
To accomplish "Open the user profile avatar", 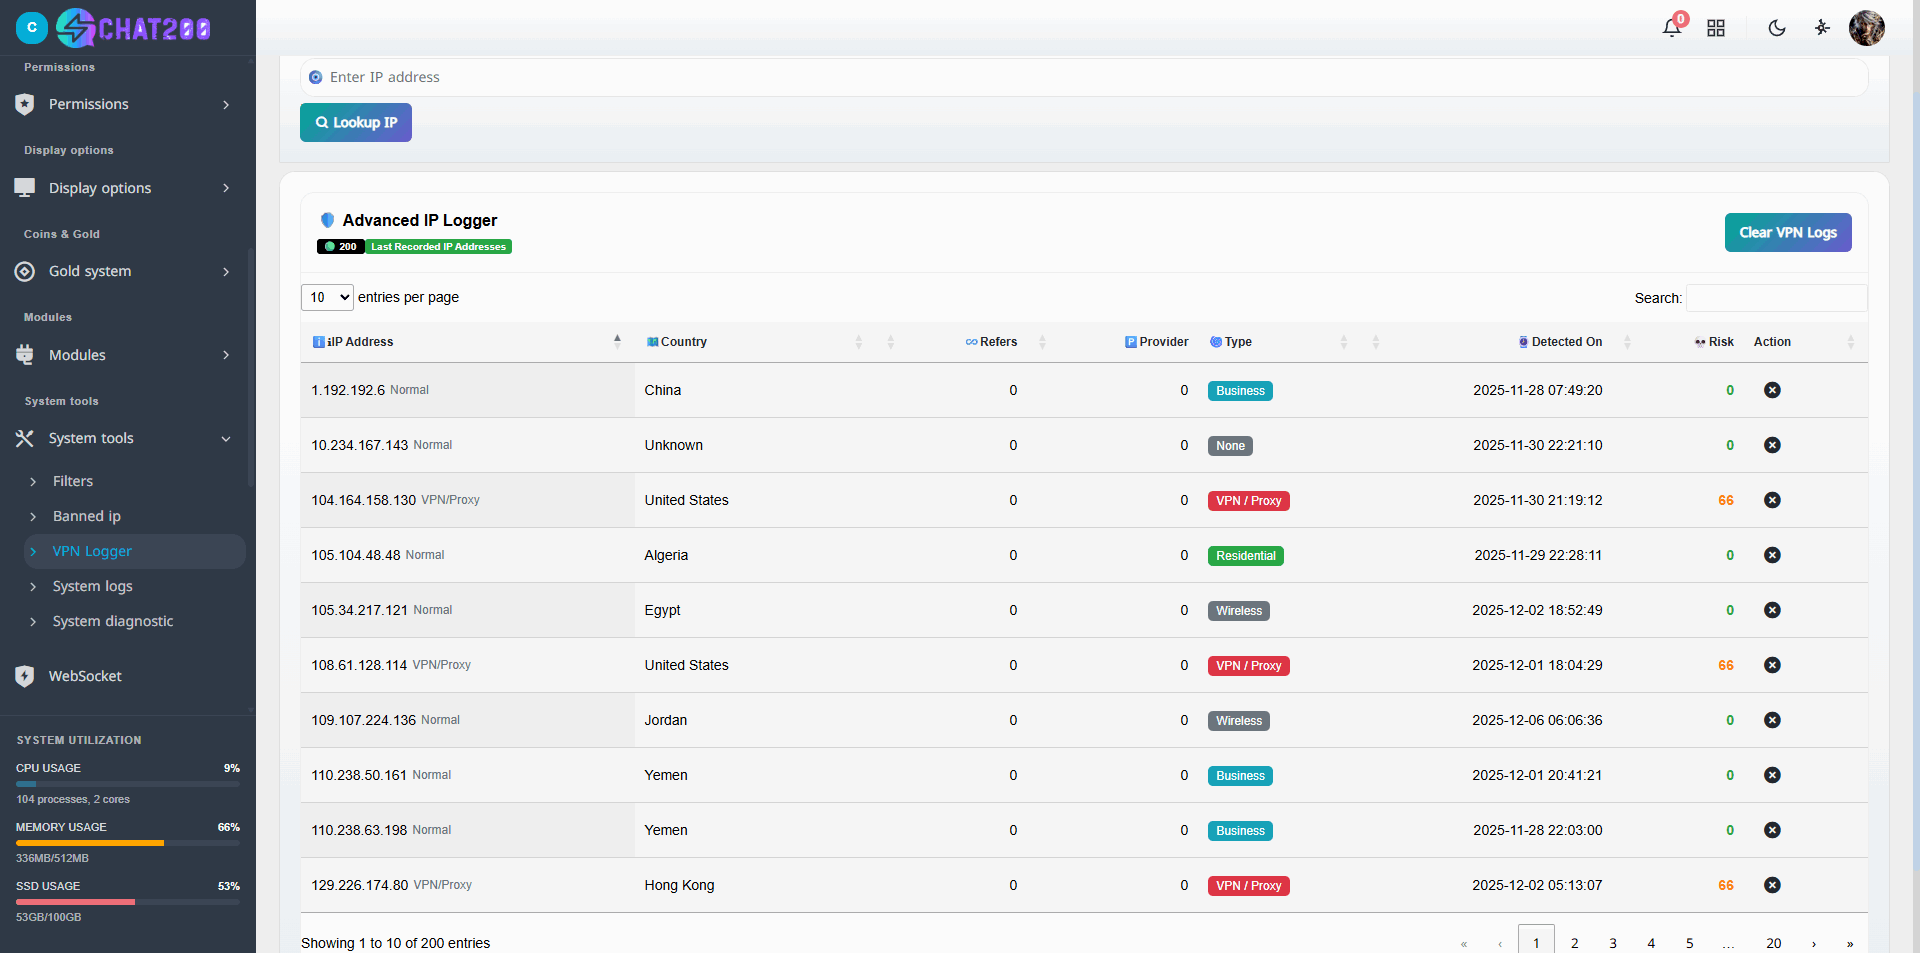I will (1868, 28).
